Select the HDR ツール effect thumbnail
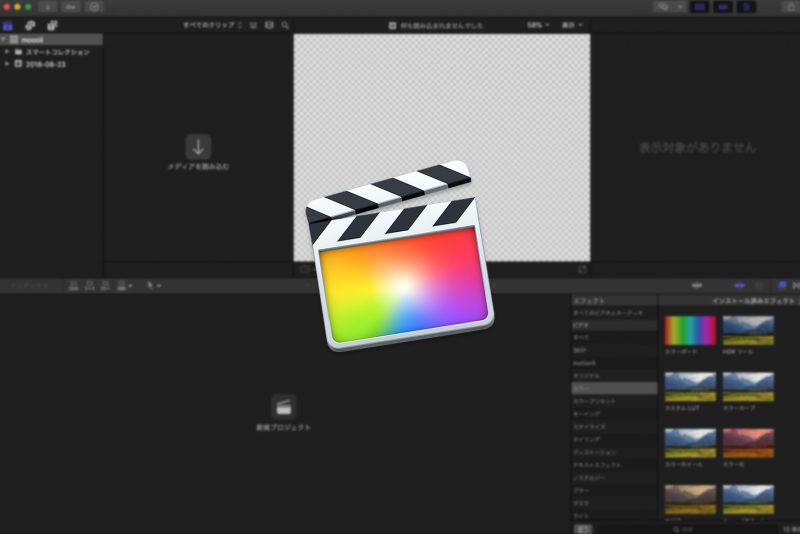 [x=748, y=330]
